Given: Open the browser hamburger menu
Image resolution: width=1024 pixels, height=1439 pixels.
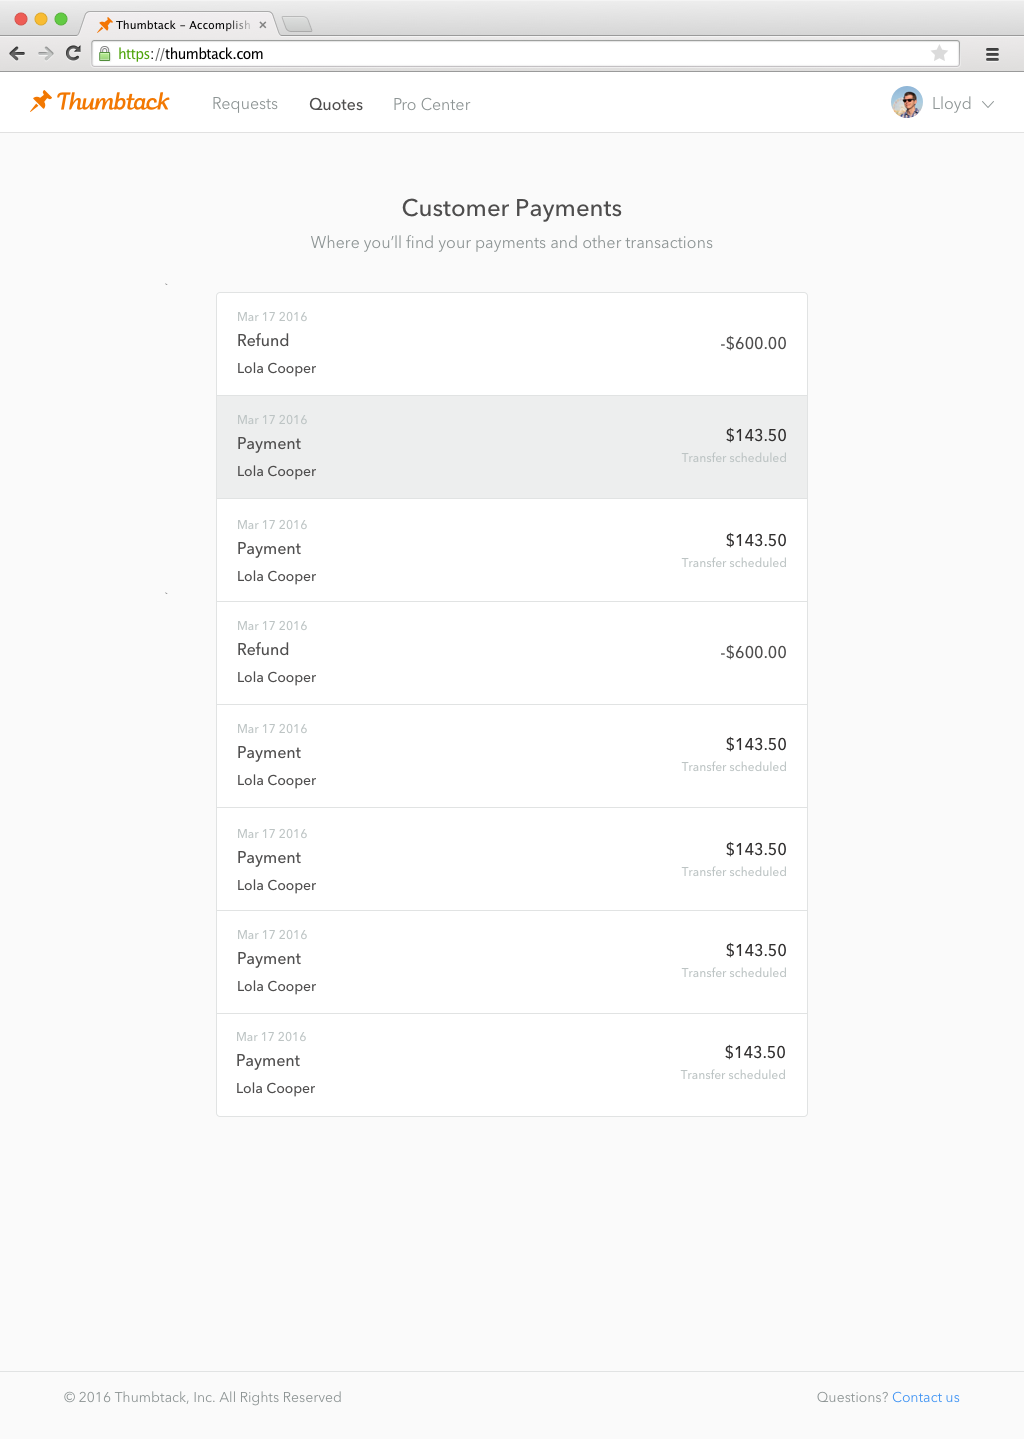Looking at the screenshot, I should click(x=992, y=54).
